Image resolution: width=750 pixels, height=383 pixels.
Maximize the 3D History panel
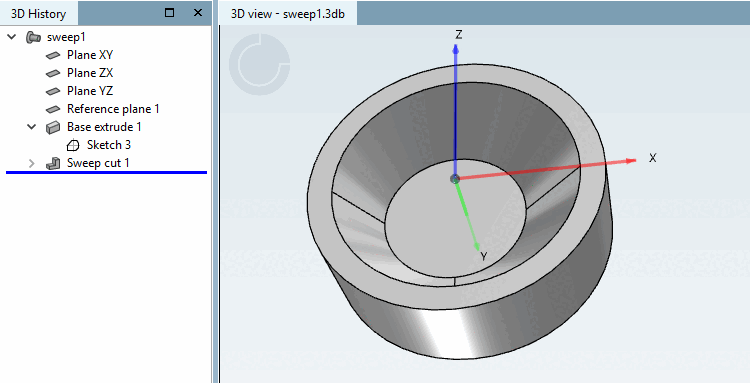pyautogui.click(x=169, y=13)
